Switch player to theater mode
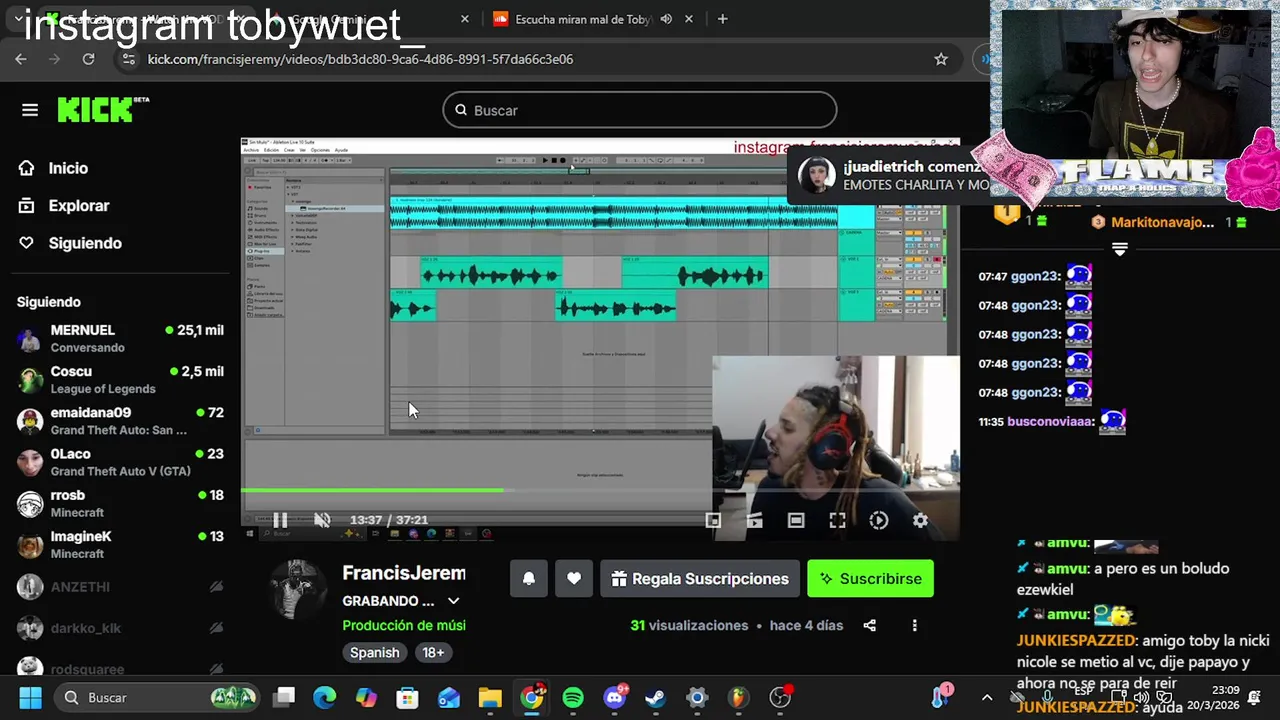This screenshot has width=1280, height=720. tap(796, 520)
